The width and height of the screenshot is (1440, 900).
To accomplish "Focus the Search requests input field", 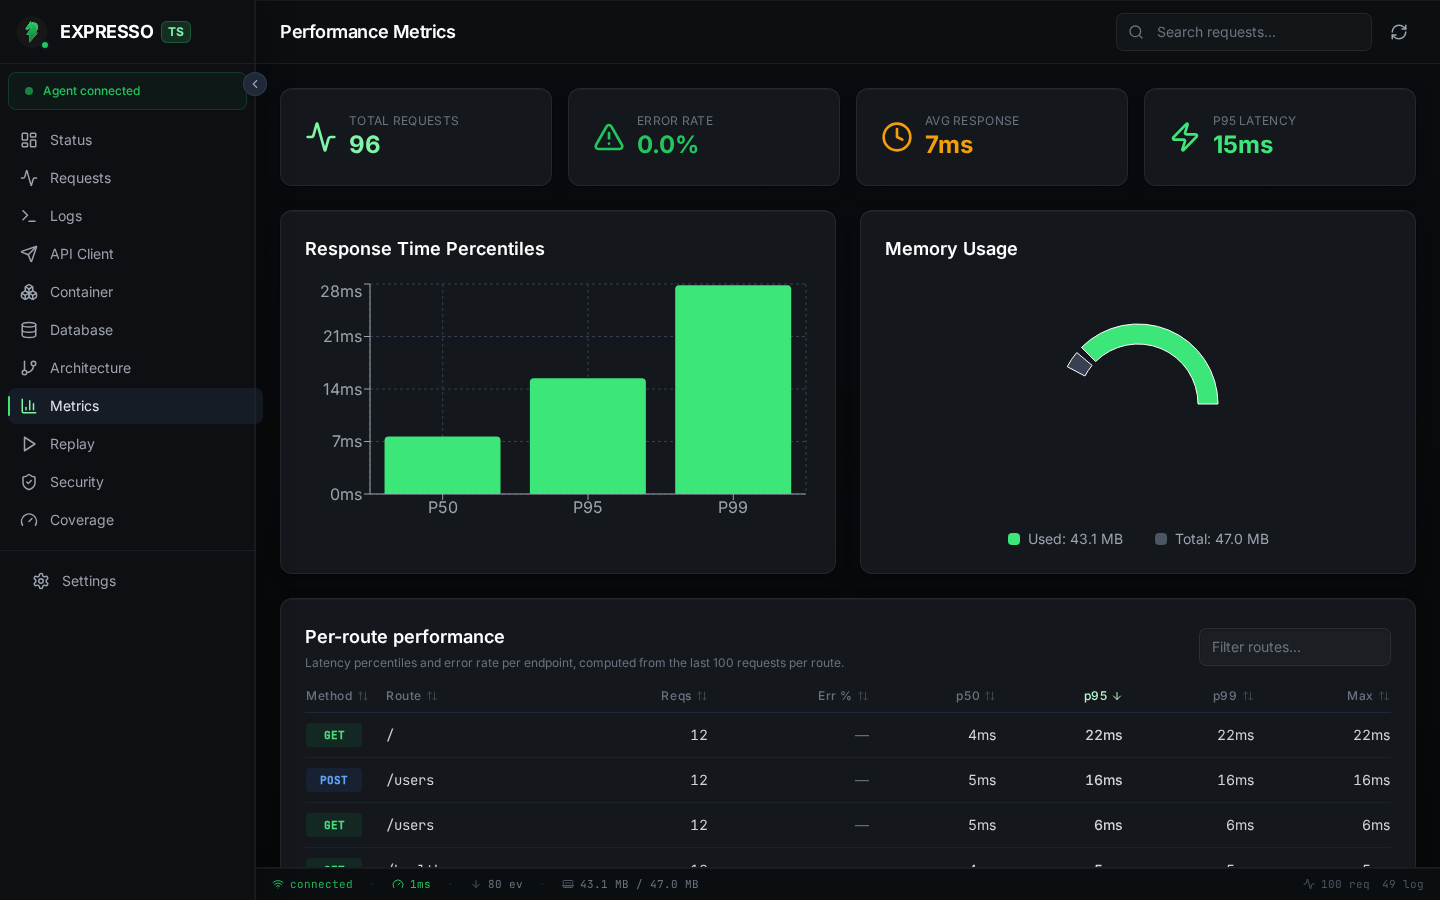I will tap(1243, 32).
